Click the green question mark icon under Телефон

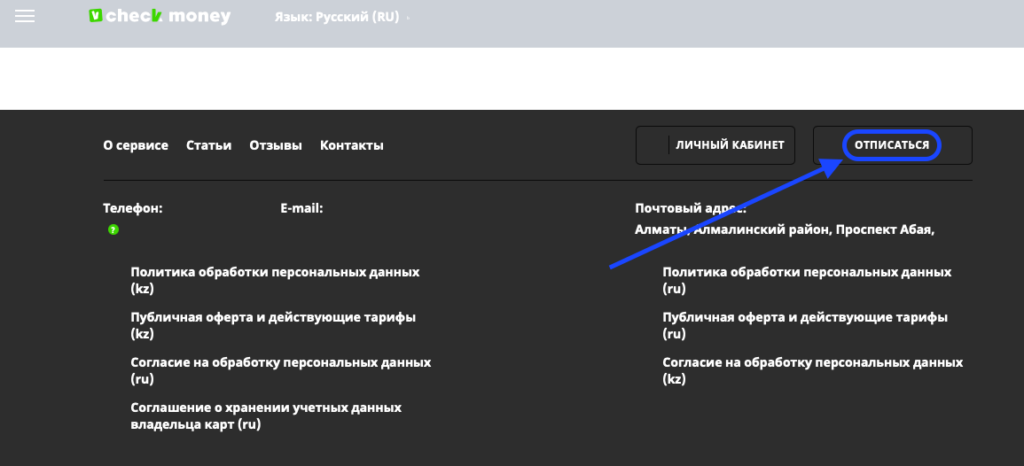coord(113,229)
